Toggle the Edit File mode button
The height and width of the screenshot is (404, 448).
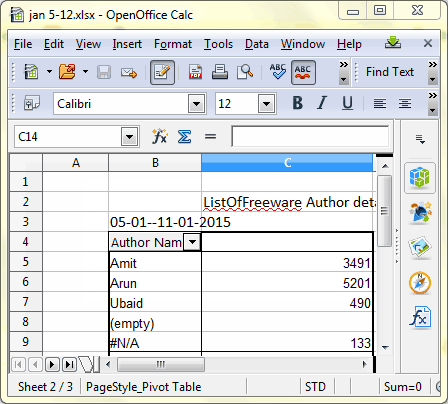(x=162, y=72)
